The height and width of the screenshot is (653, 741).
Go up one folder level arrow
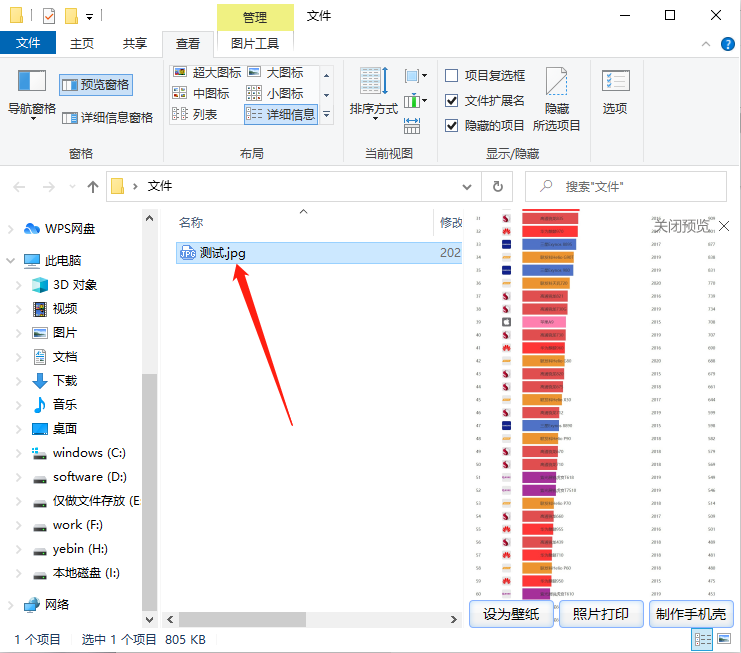tap(93, 187)
